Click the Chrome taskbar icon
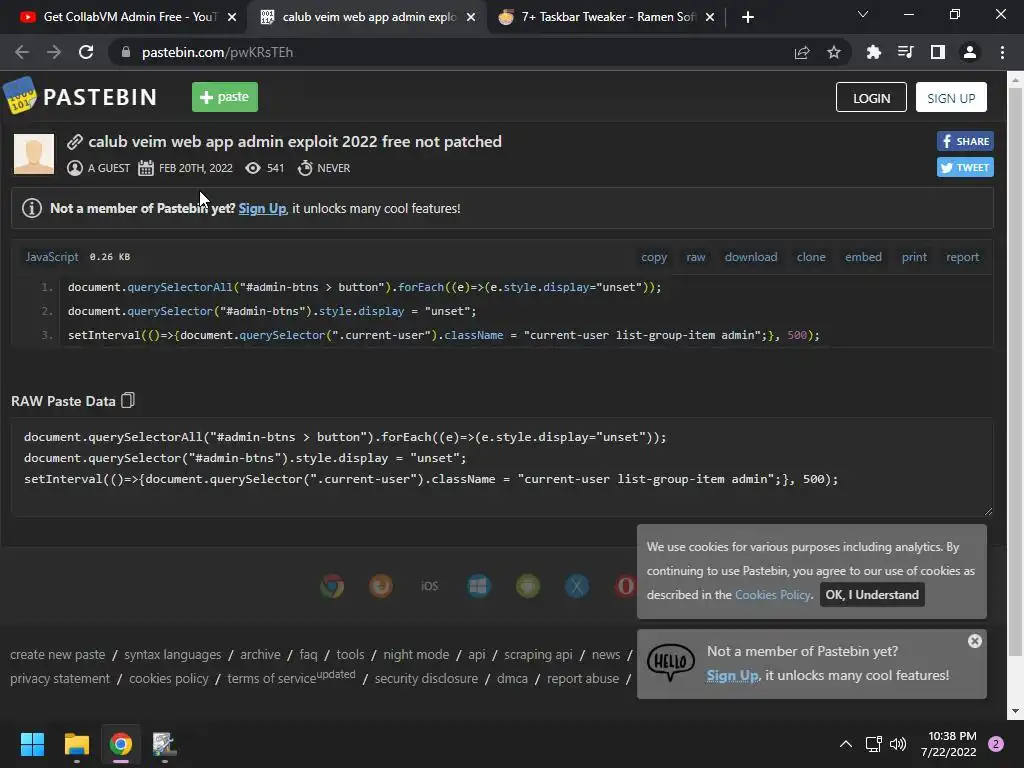Screen dimensions: 1024x768 pyautogui.click(x=121, y=744)
